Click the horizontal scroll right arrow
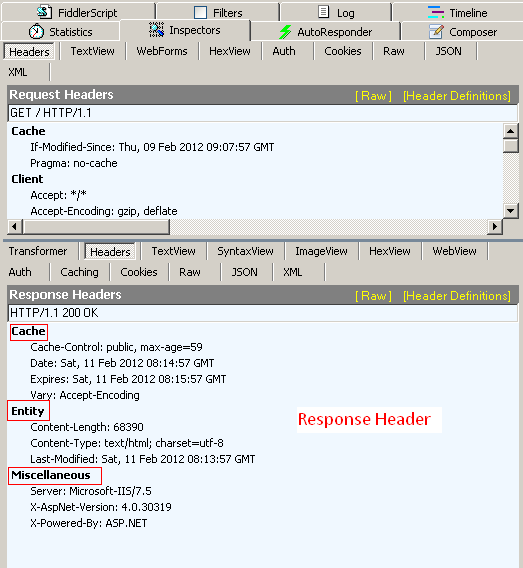 point(495,227)
